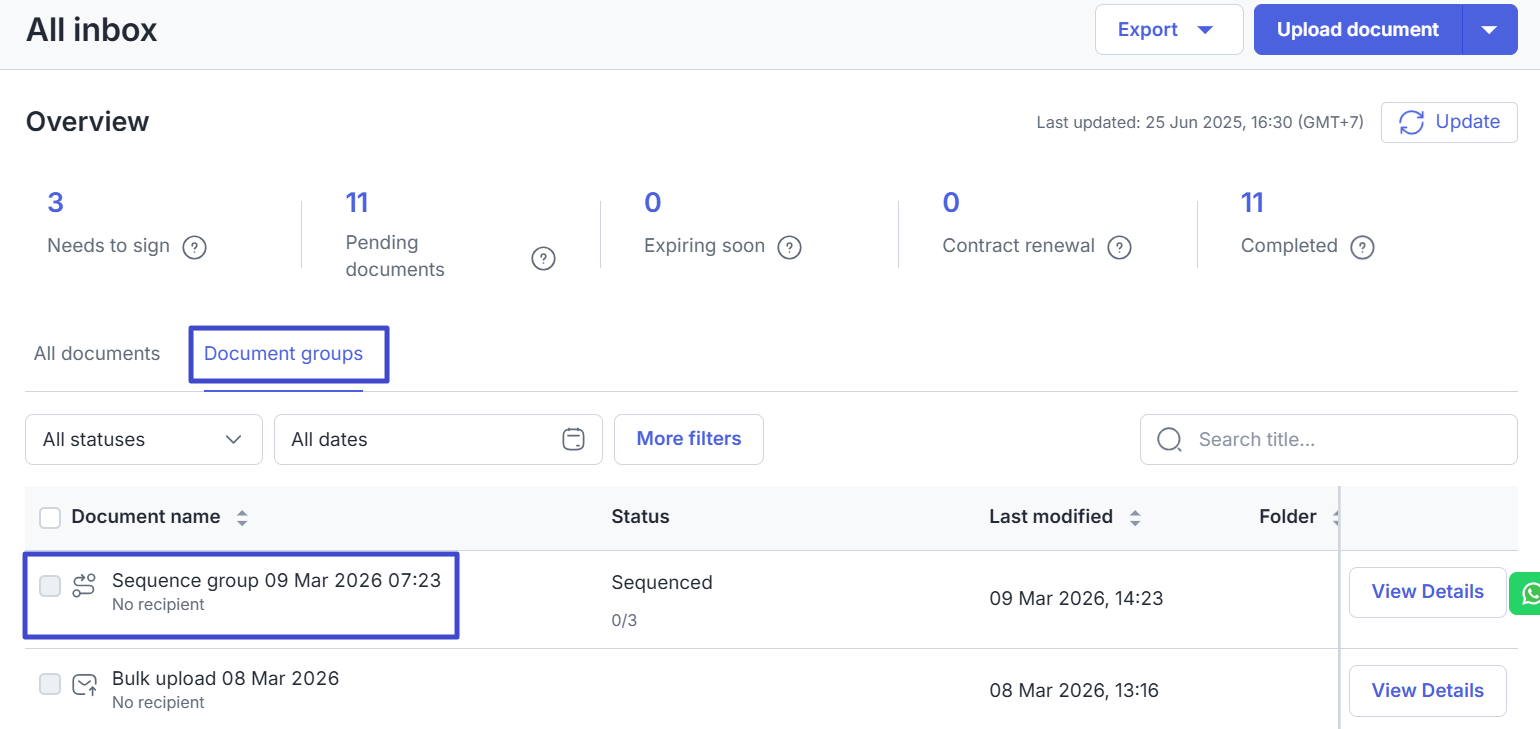Click the Search title input field
The height and width of the screenshot is (729, 1540).
(x=1340, y=440)
